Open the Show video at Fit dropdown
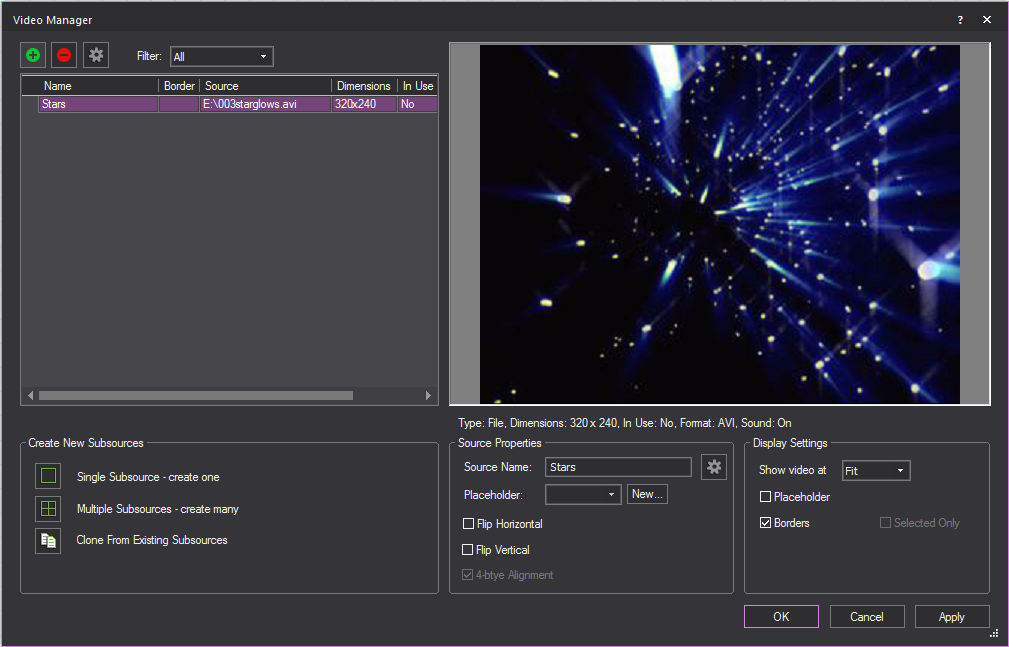Screen dimensions: 1009x647 point(876,471)
